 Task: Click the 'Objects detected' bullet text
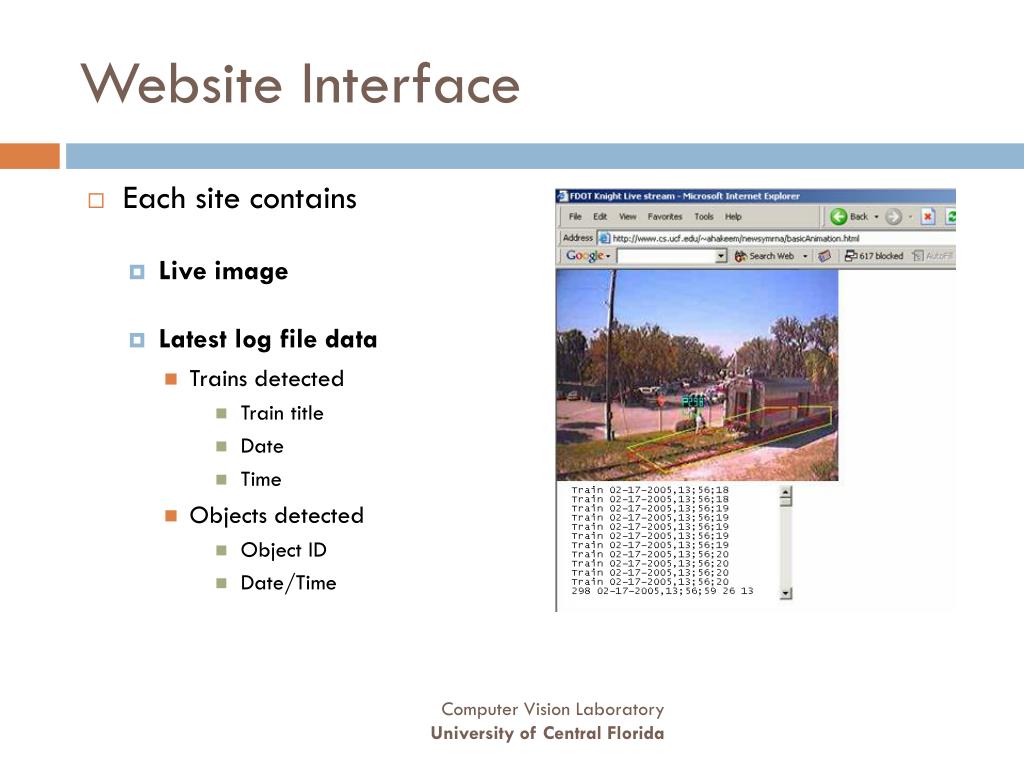pos(276,515)
